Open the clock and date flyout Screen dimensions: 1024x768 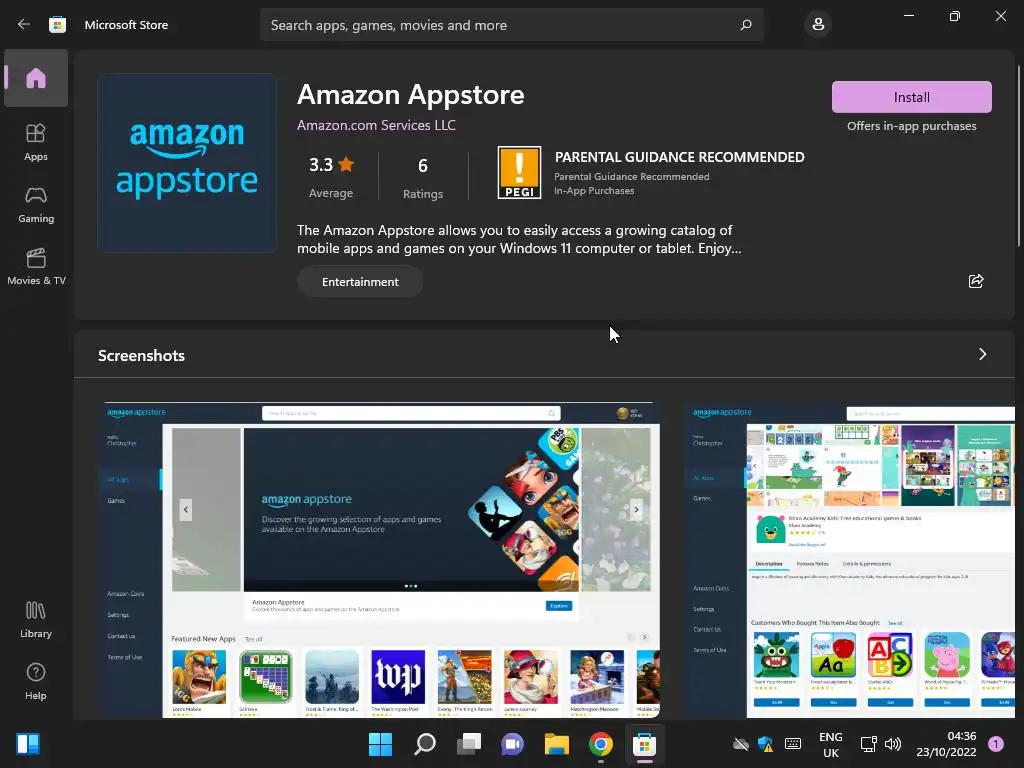[946, 744]
